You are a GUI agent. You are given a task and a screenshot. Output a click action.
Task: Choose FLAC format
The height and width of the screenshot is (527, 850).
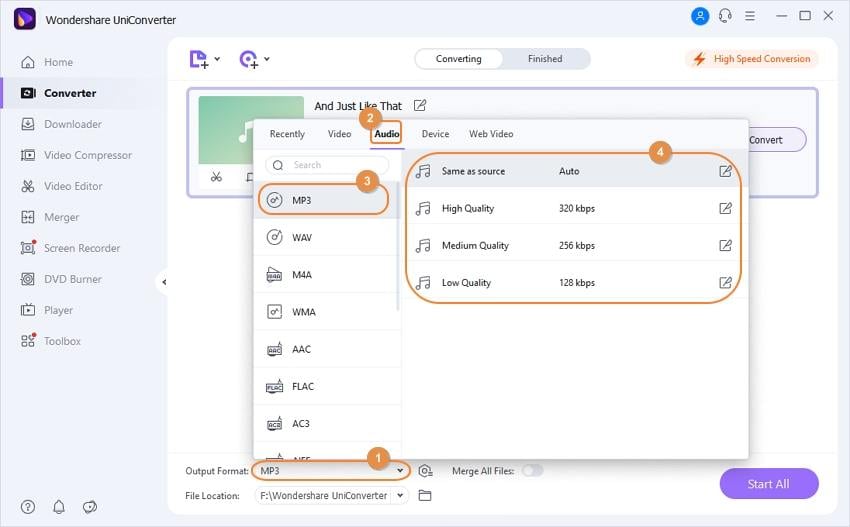(327, 387)
